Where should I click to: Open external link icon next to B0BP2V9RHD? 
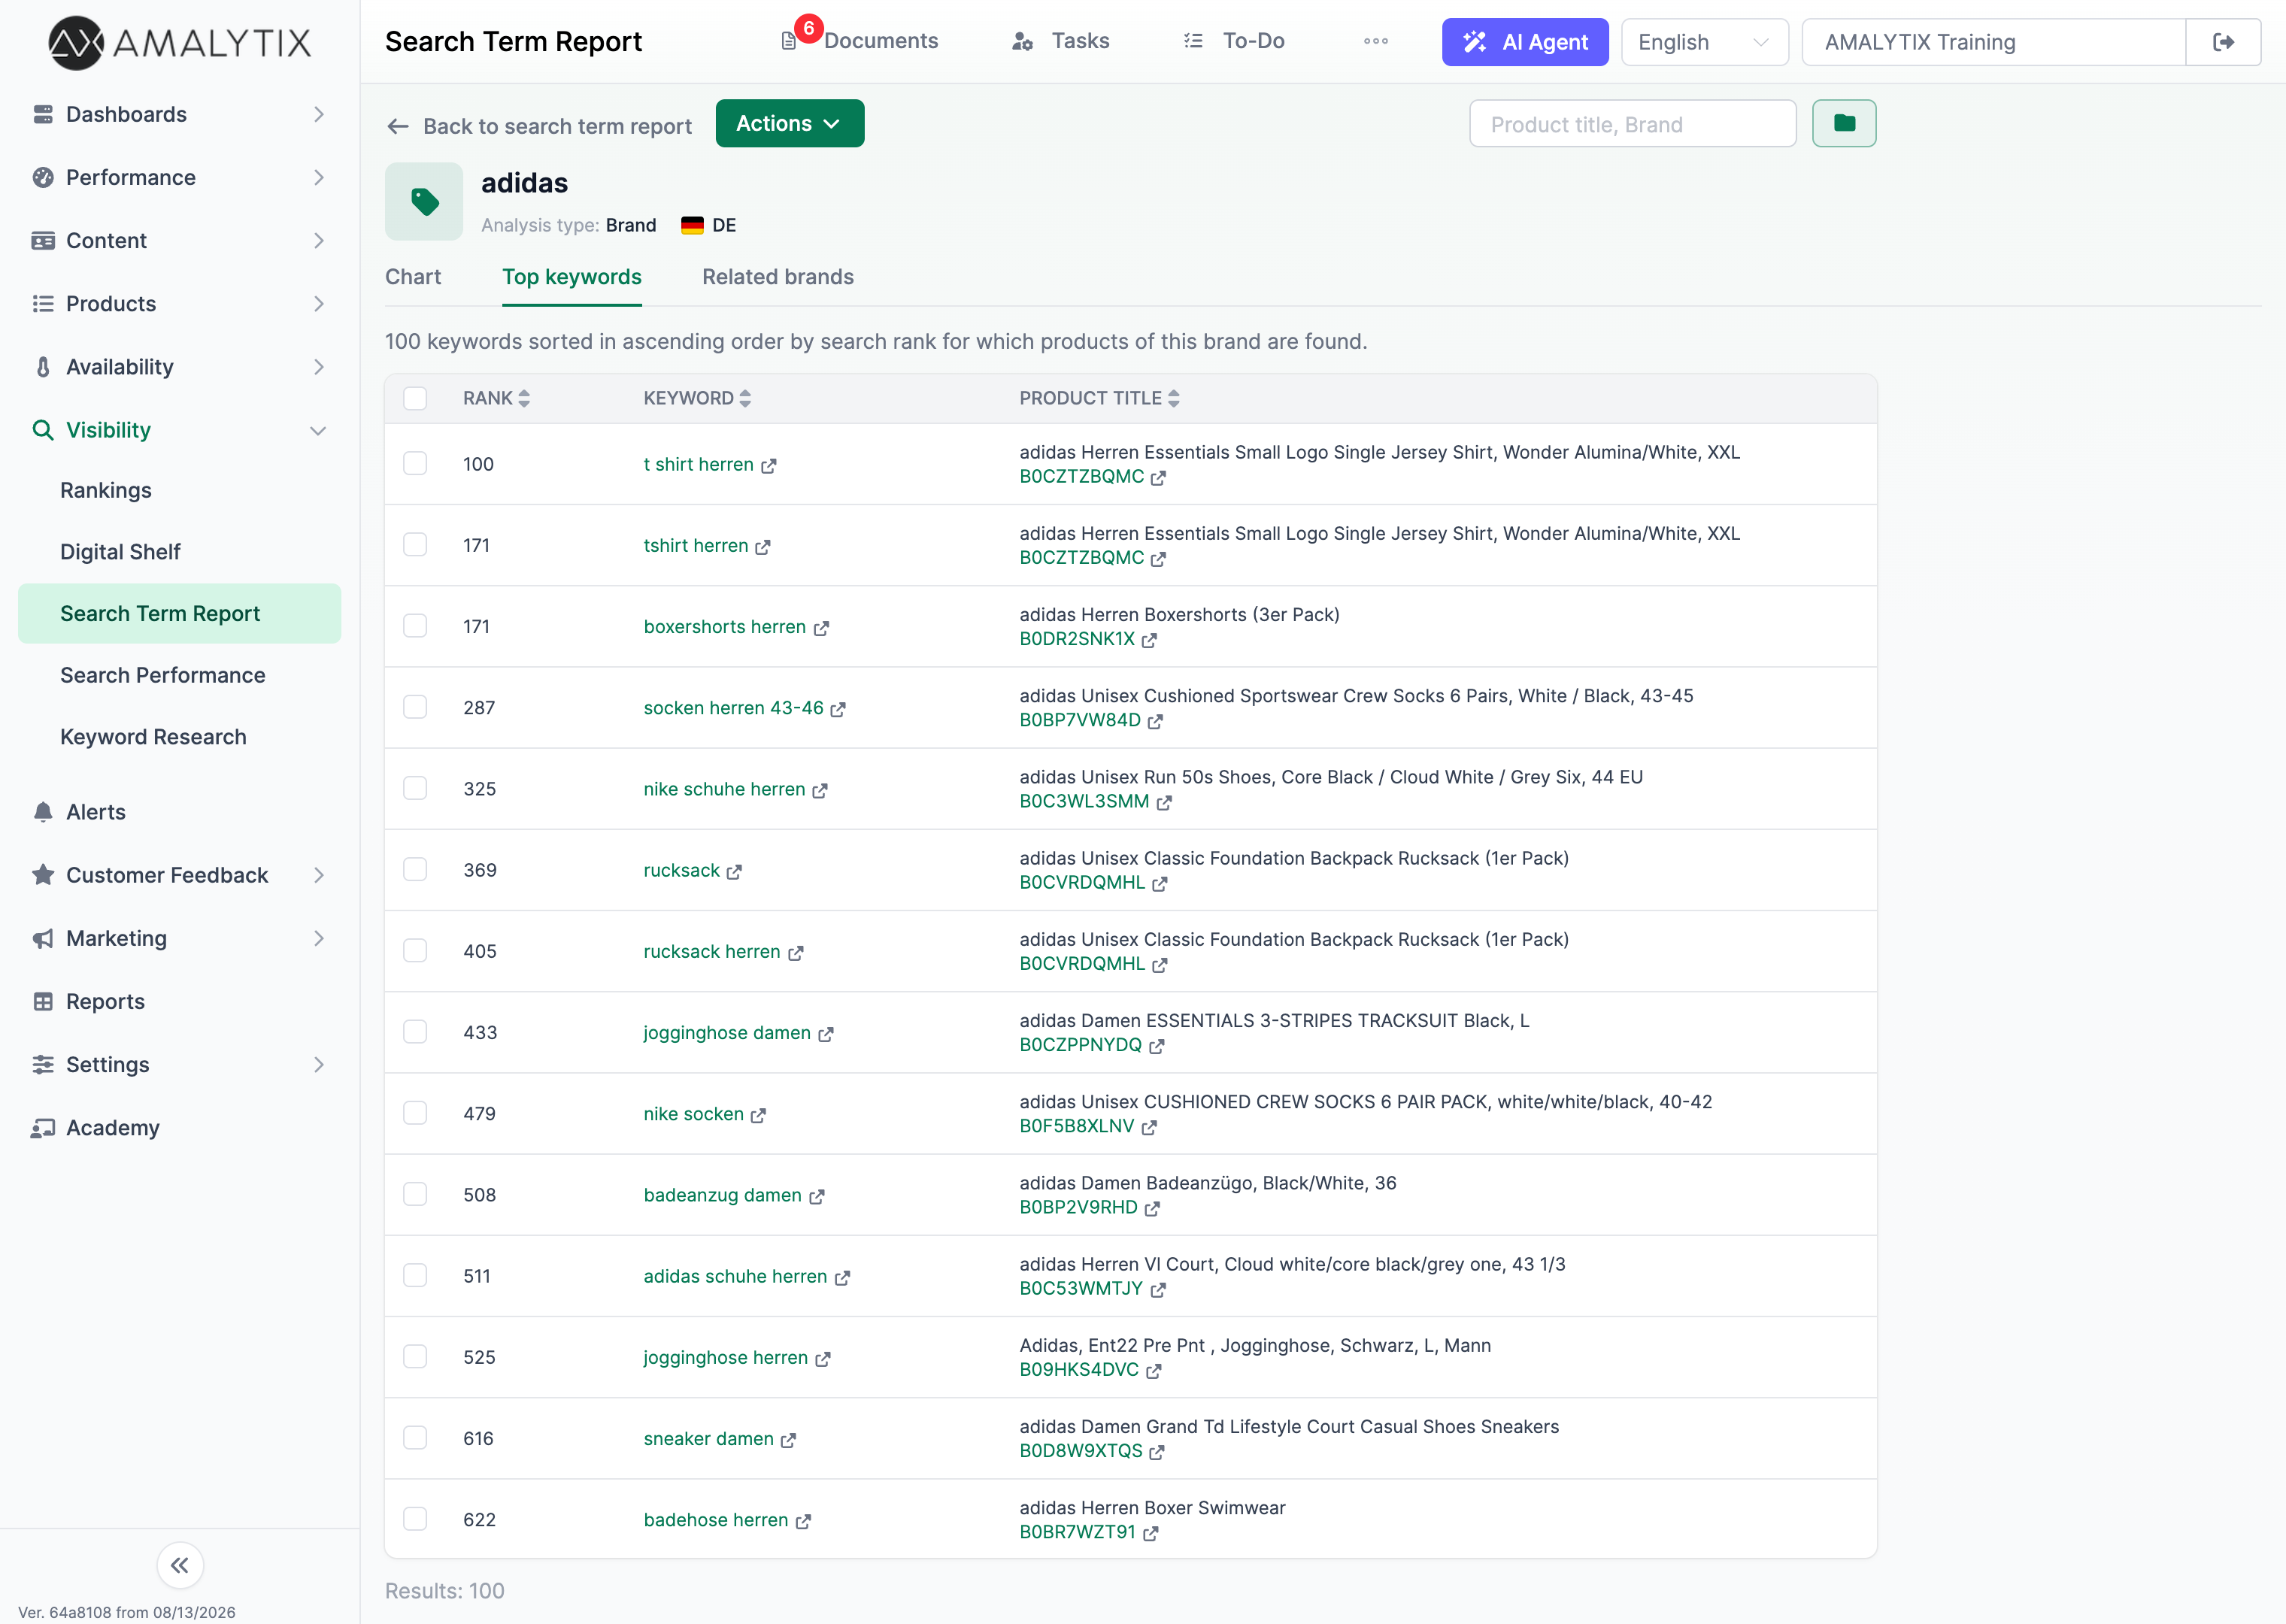click(x=1152, y=1209)
